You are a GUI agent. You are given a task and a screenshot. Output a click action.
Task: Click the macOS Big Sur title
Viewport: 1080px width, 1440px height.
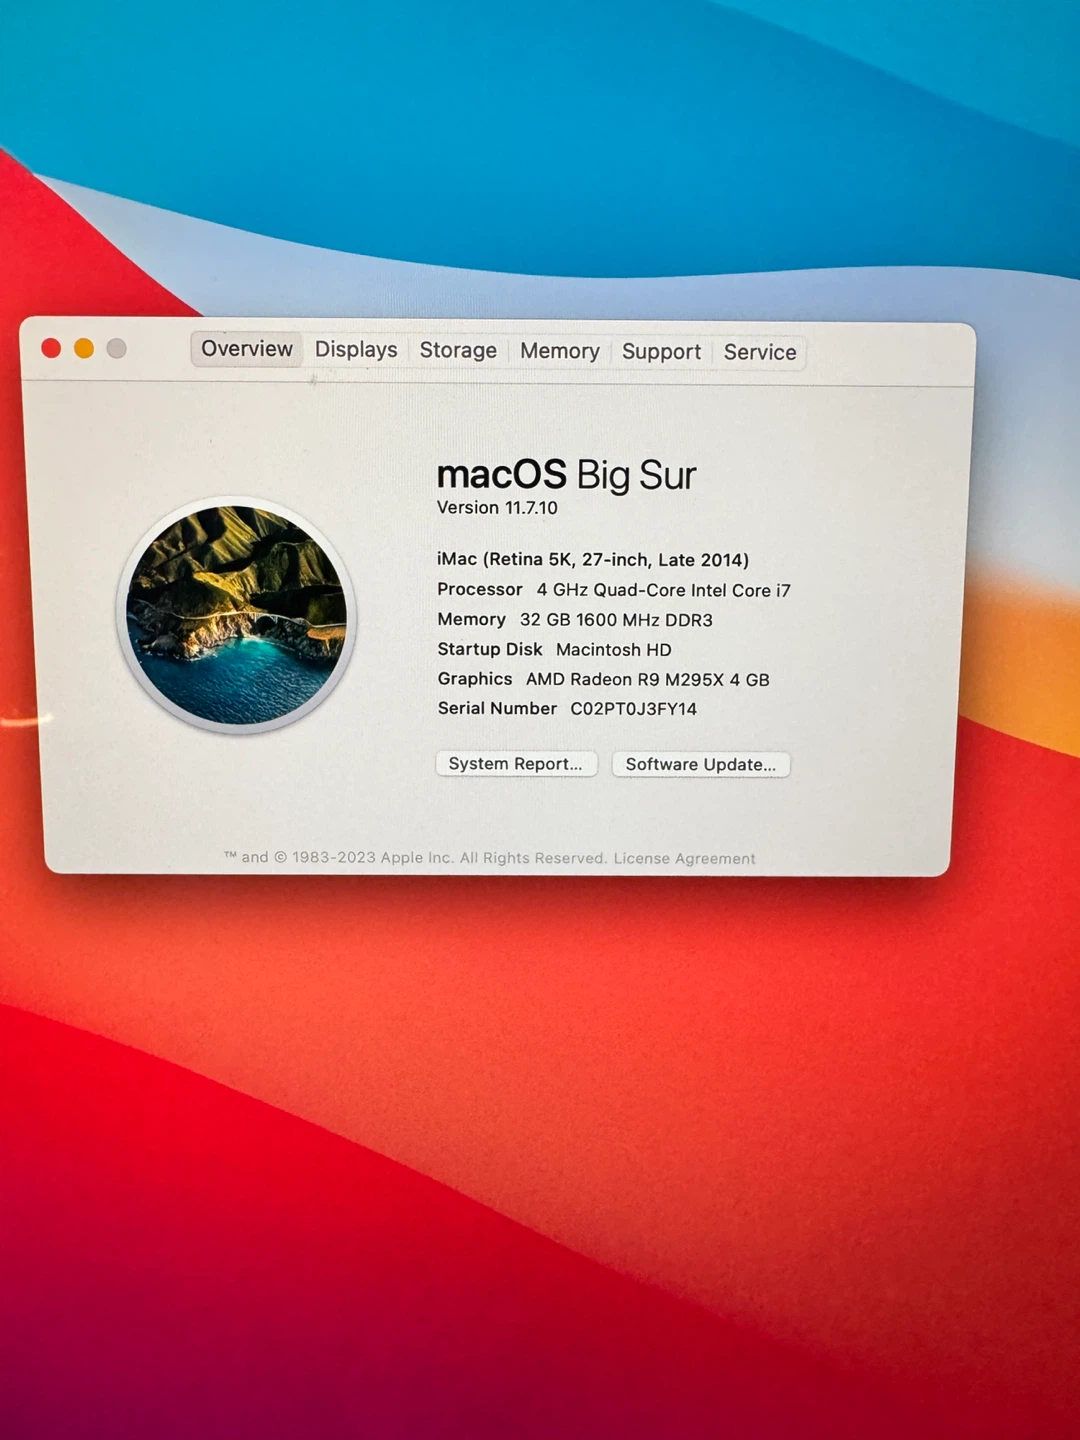(566, 475)
